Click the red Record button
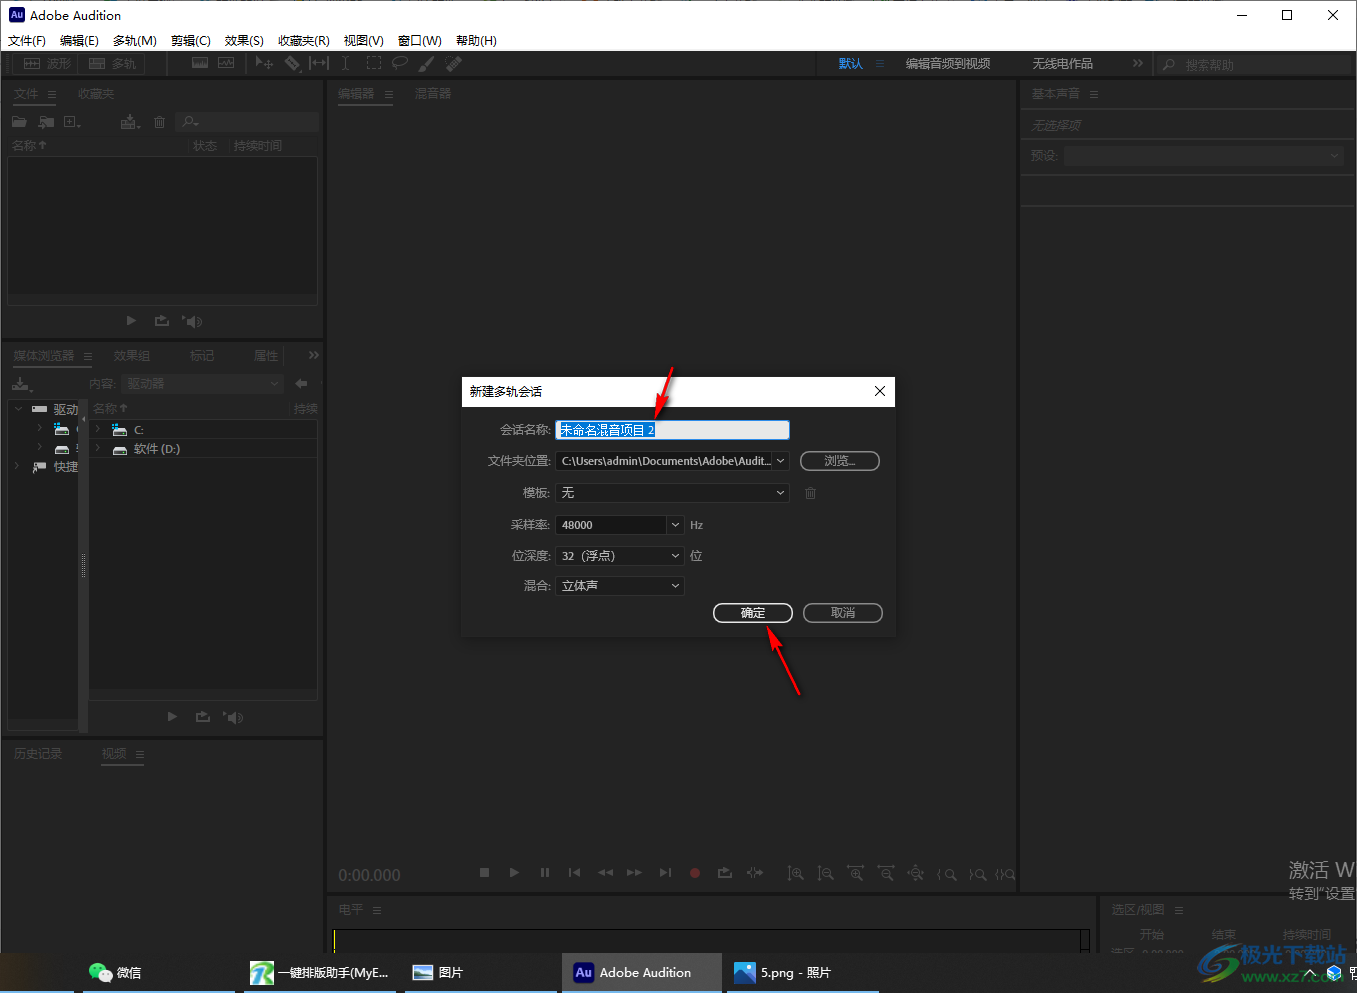The height and width of the screenshot is (993, 1357). click(695, 873)
